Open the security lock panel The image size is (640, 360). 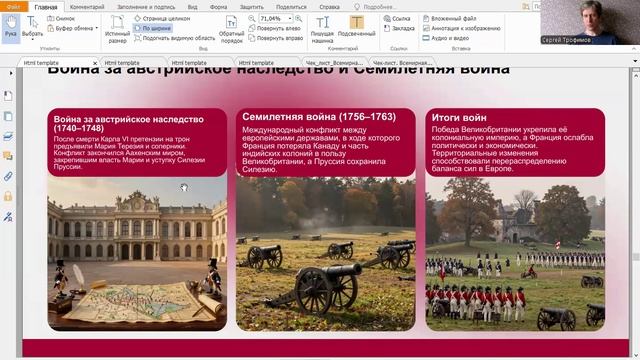click(x=8, y=196)
